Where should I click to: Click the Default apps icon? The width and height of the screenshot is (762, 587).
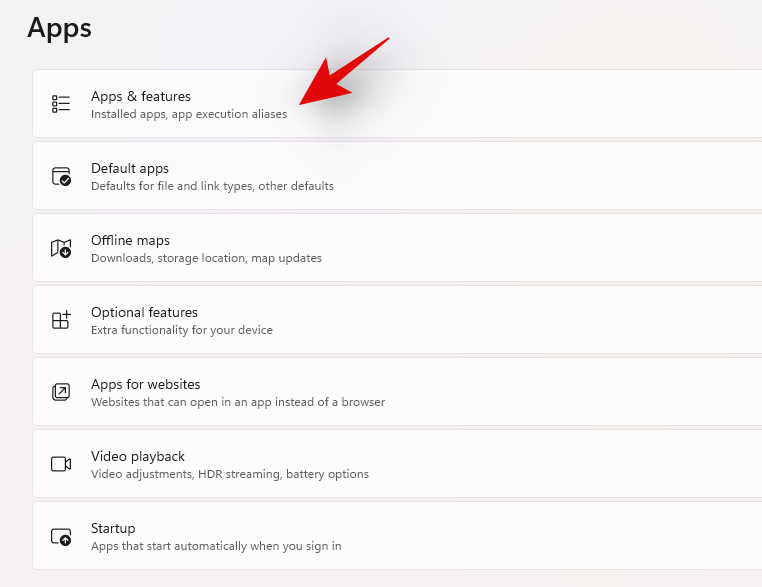coord(61,176)
